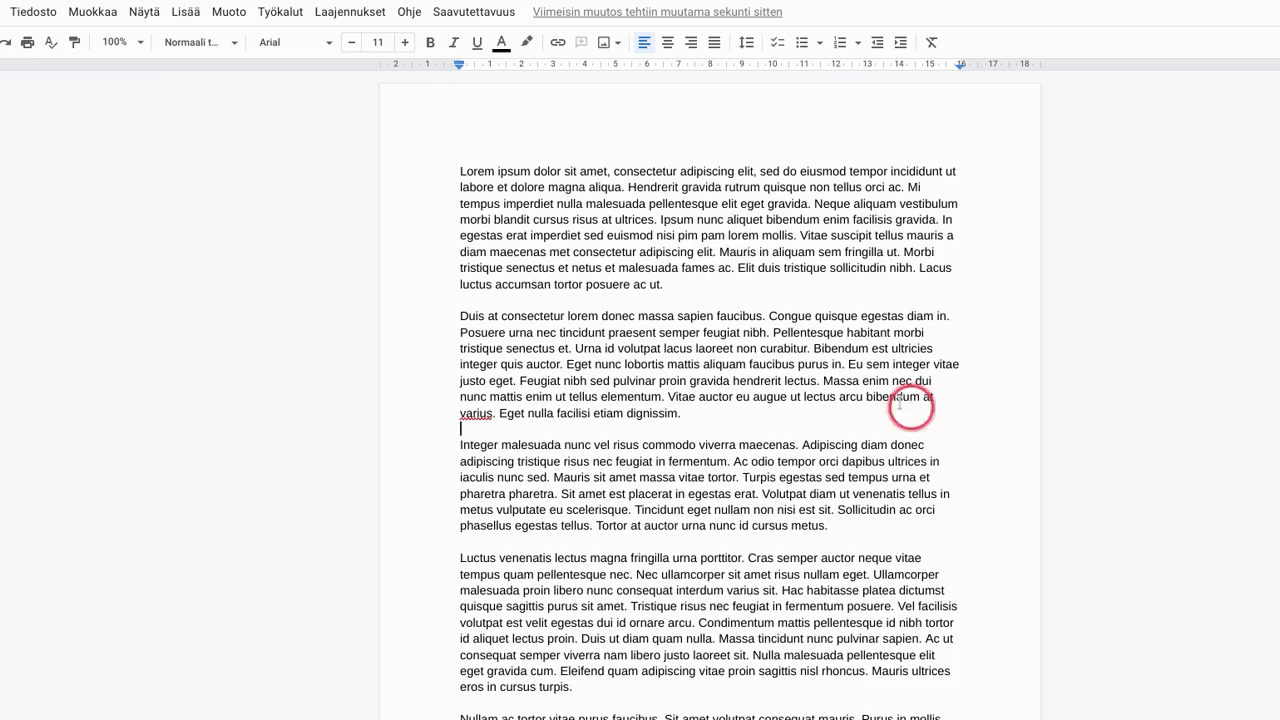Click the plus button to increase font size
This screenshot has width=1280, height=720.
coord(405,42)
